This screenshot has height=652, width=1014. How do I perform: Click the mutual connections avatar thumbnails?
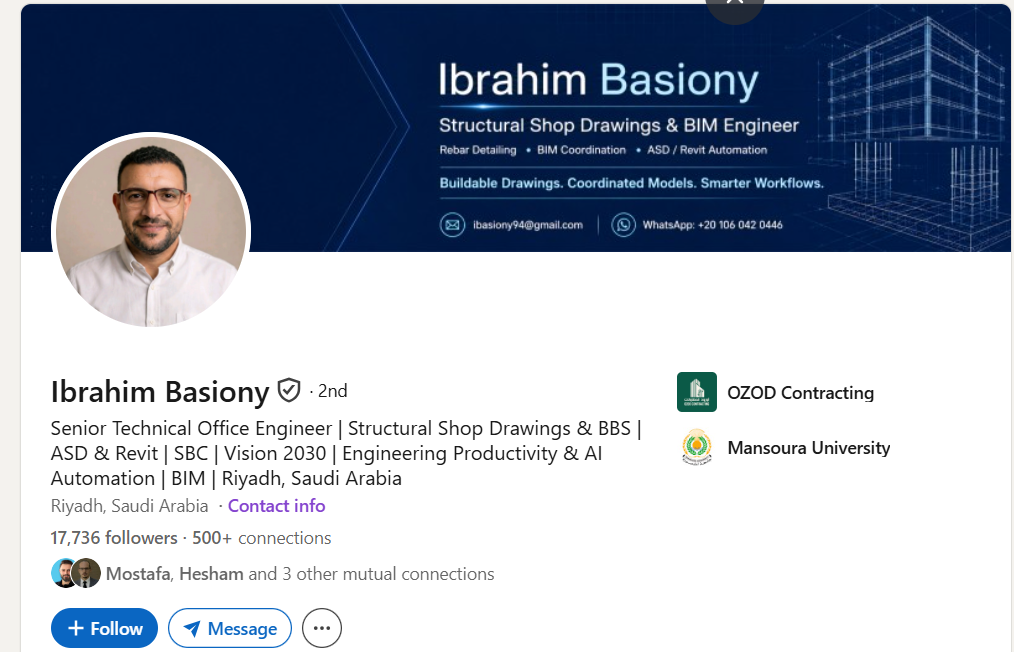point(76,573)
